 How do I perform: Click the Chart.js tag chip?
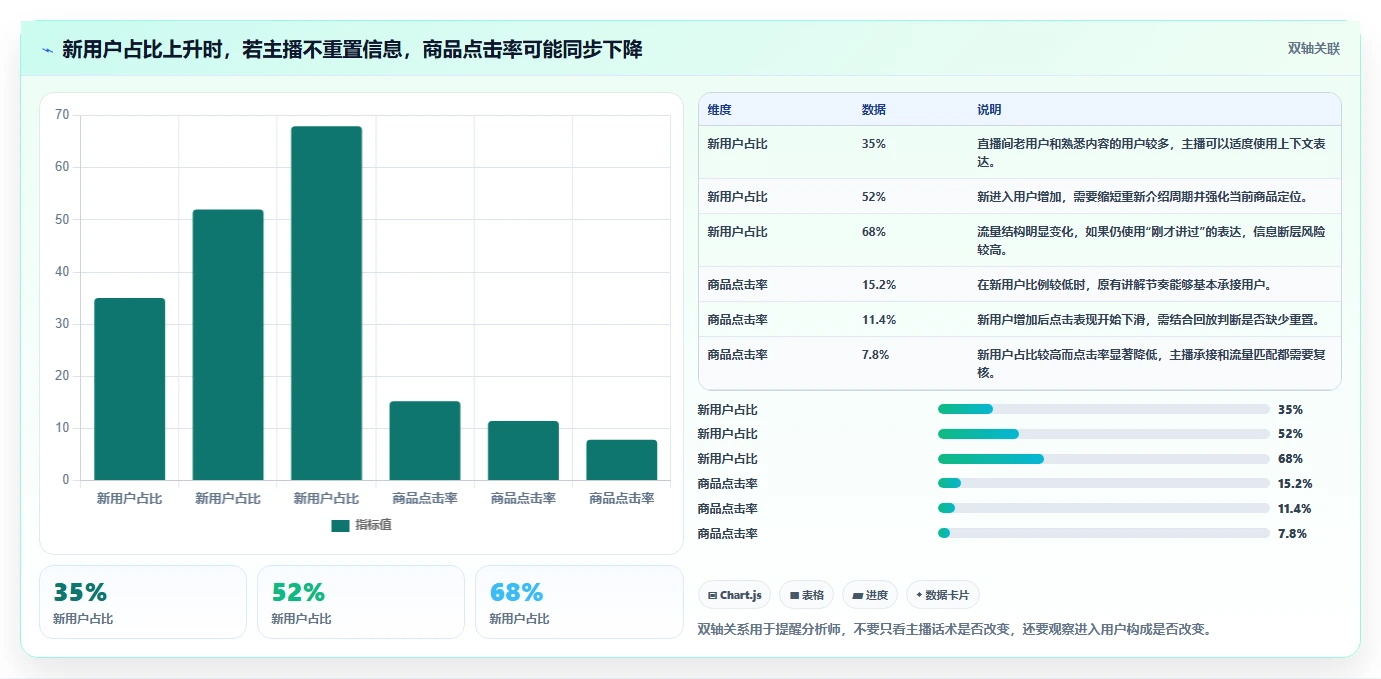coord(734,595)
